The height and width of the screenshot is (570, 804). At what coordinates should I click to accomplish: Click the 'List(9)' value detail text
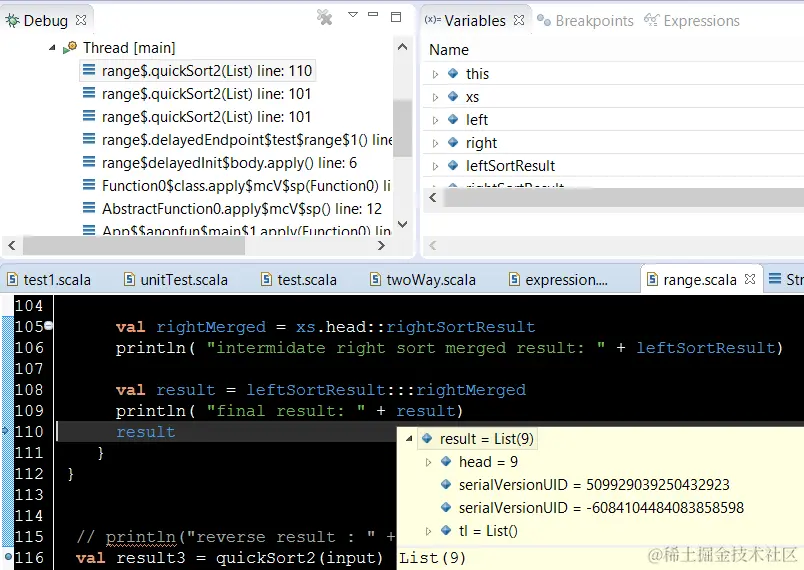coord(432,558)
